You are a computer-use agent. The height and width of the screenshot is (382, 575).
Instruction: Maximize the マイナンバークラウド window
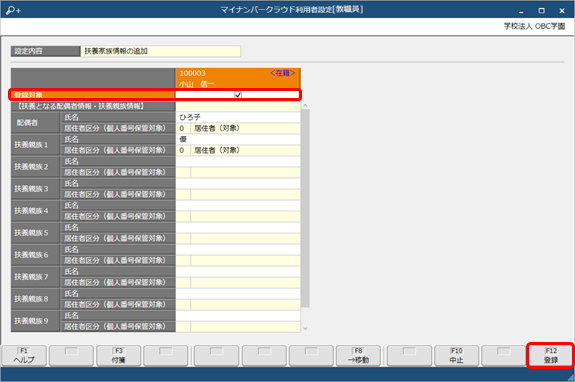tap(542, 11)
